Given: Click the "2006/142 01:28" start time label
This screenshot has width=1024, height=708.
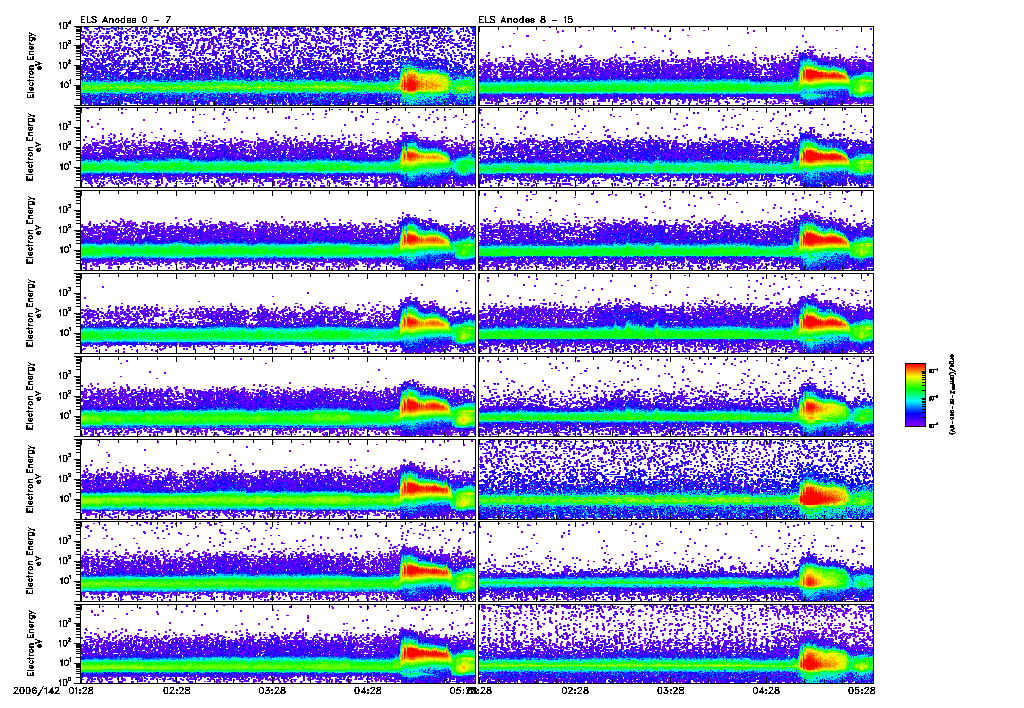Looking at the screenshot, I should click(52, 690).
